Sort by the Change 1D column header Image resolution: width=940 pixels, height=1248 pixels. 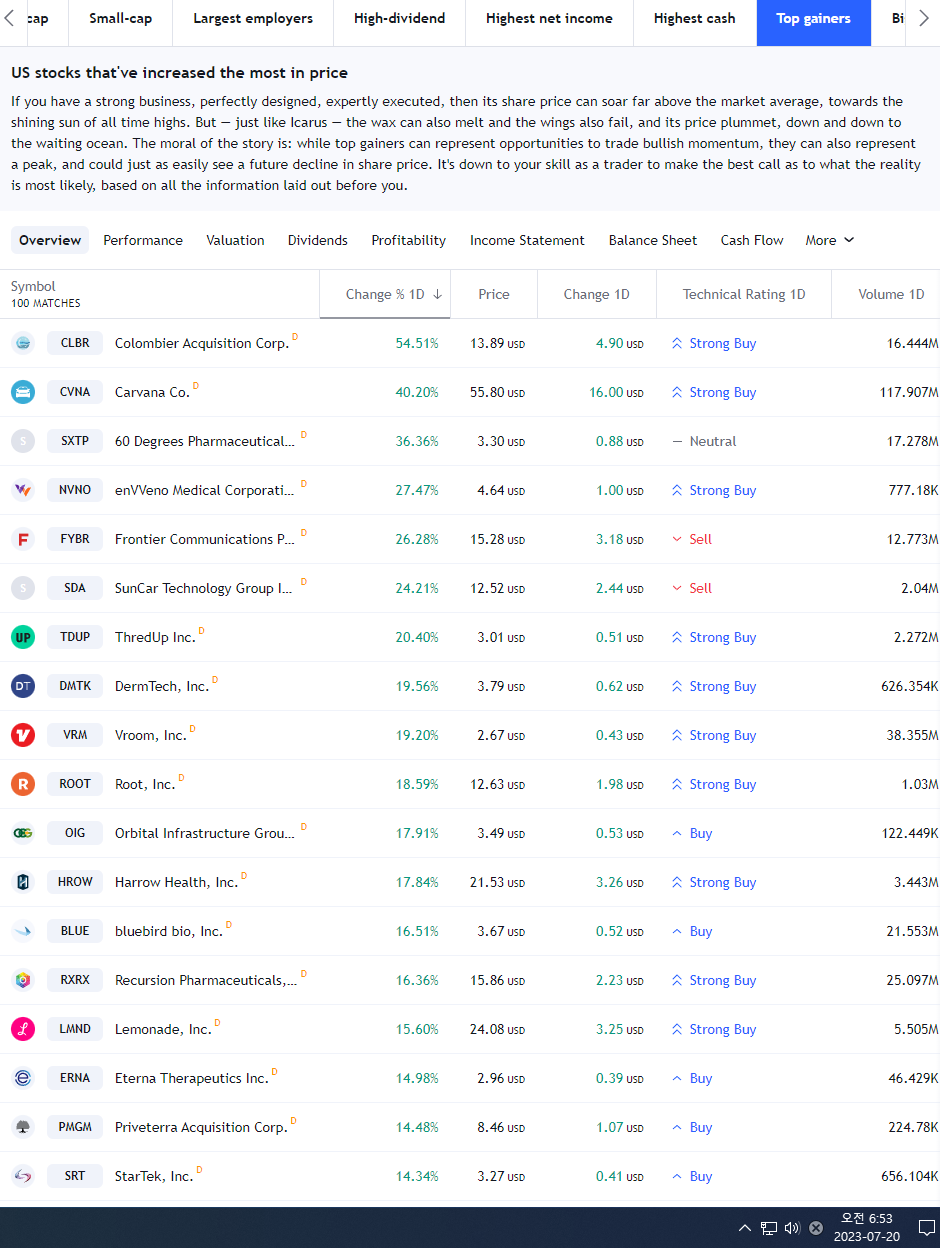point(596,294)
